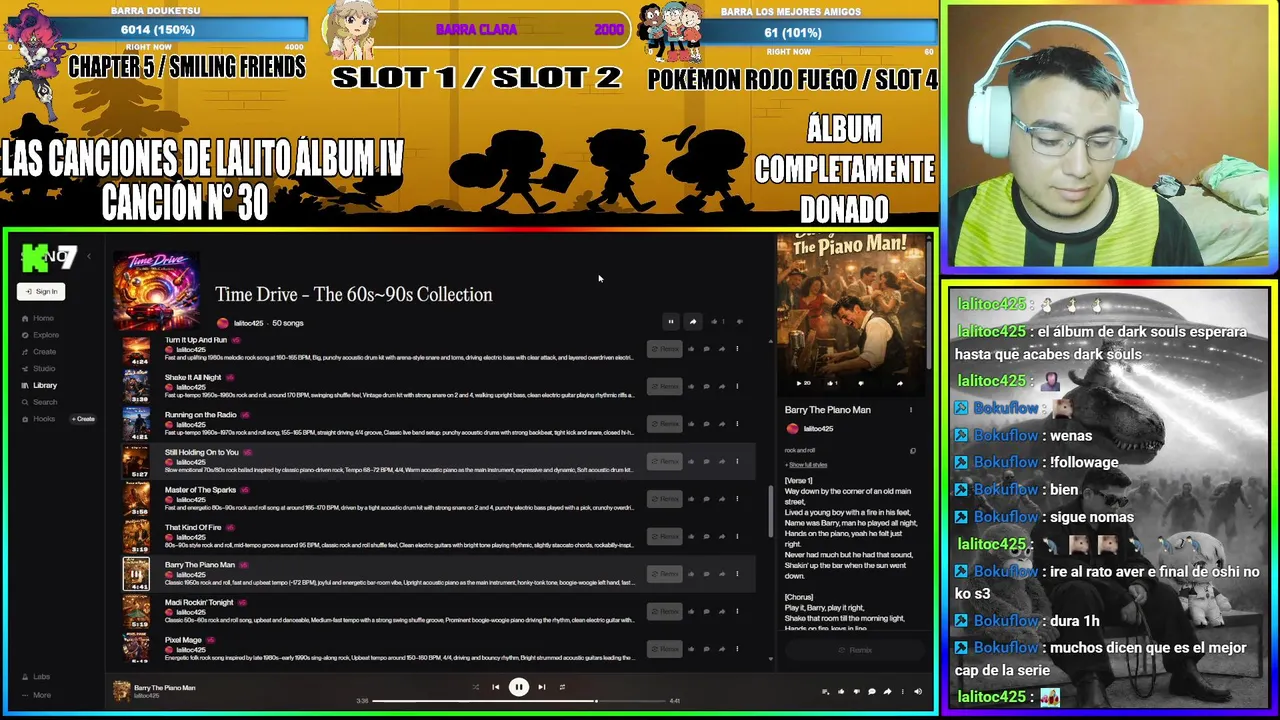The image size is (1280, 720).
Task: Comment on the That Kind Of Fire song
Action: (x=706, y=536)
